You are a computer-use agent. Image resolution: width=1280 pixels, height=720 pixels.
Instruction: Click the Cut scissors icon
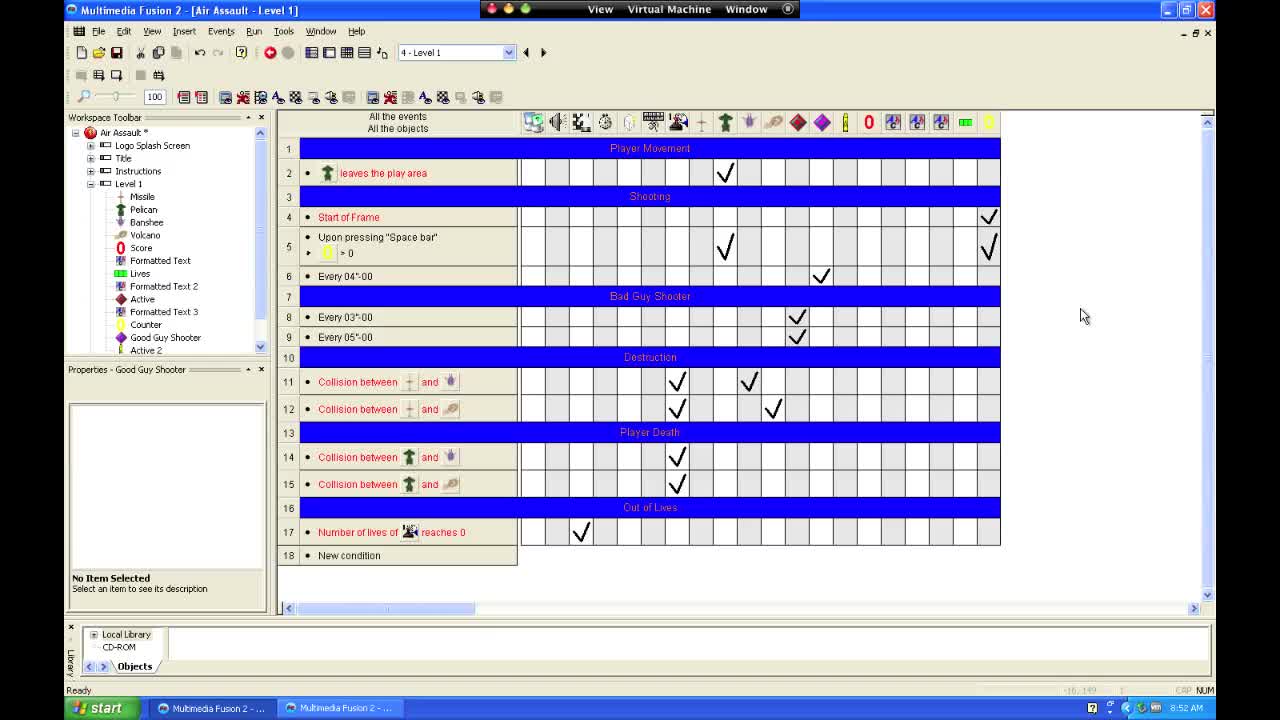pyautogui.click(x=140, y=53)
